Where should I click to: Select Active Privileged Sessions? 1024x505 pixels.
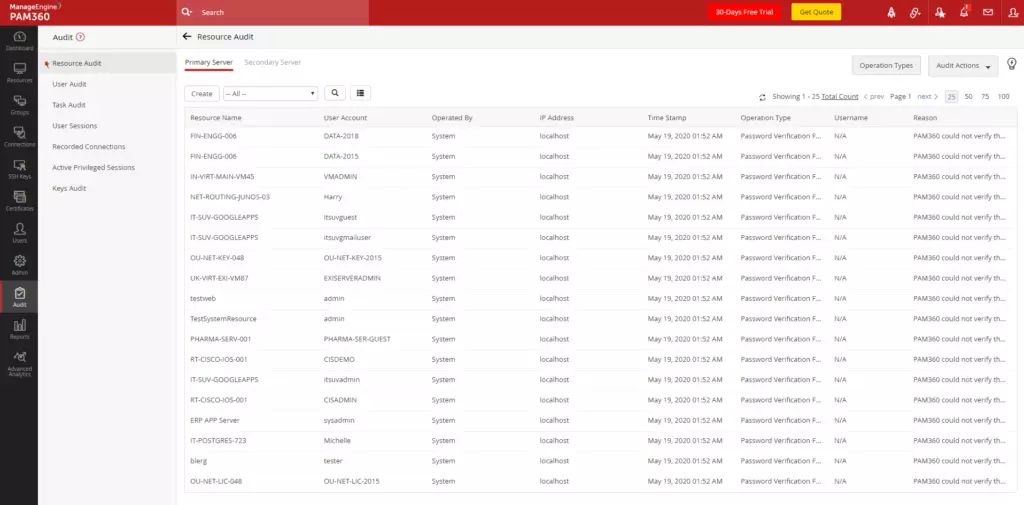93,167
